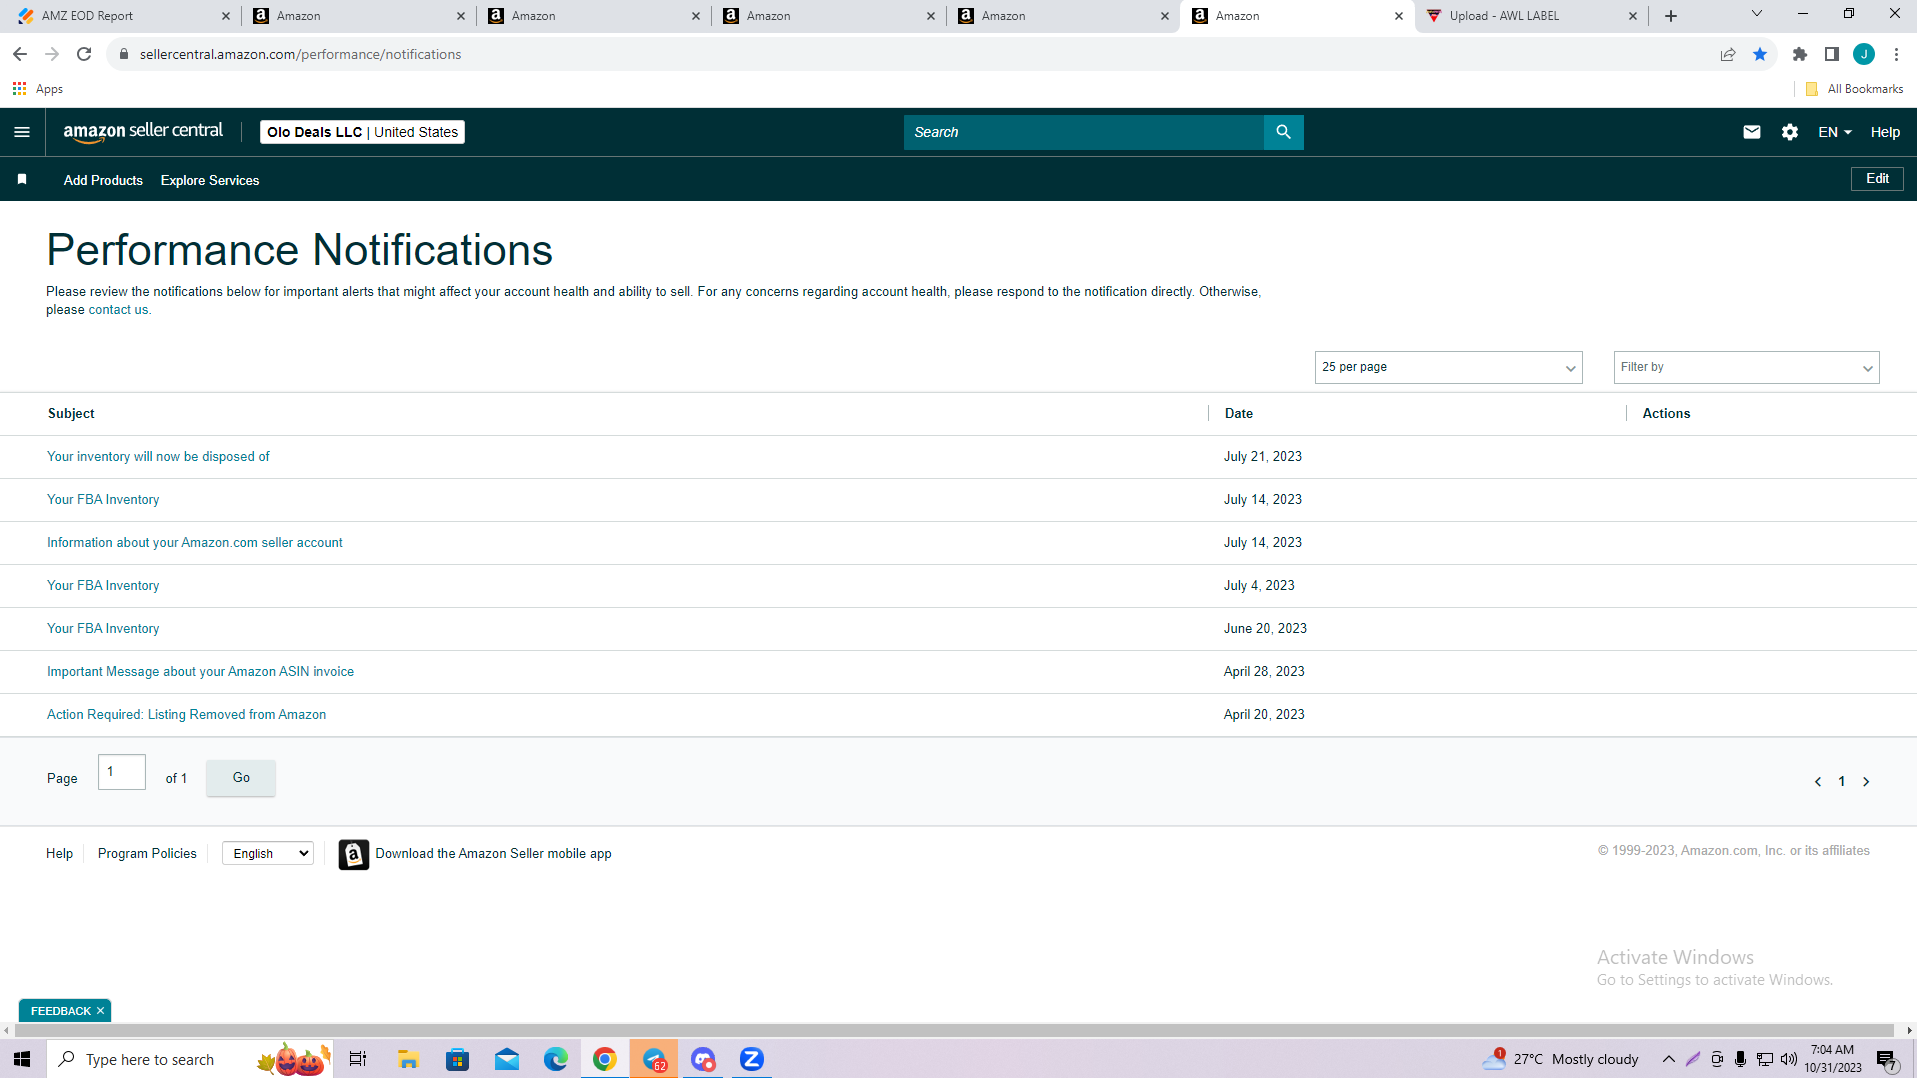Screen dimensions: 1917x1078
Task: Open Microsoft Store from the taskbar
Action: click(x=457, y=1059)
